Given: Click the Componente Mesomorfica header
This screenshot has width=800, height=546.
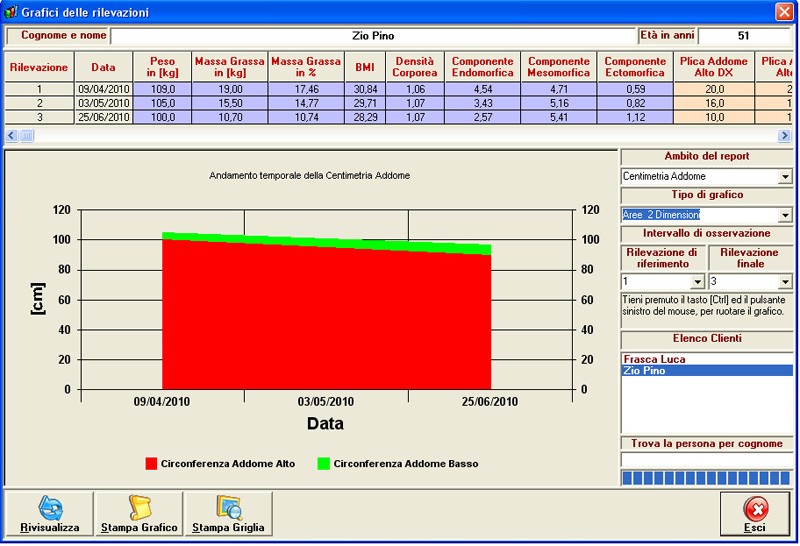Looking at the screenshot, I should pyautogui.click(x=559, y=67).
